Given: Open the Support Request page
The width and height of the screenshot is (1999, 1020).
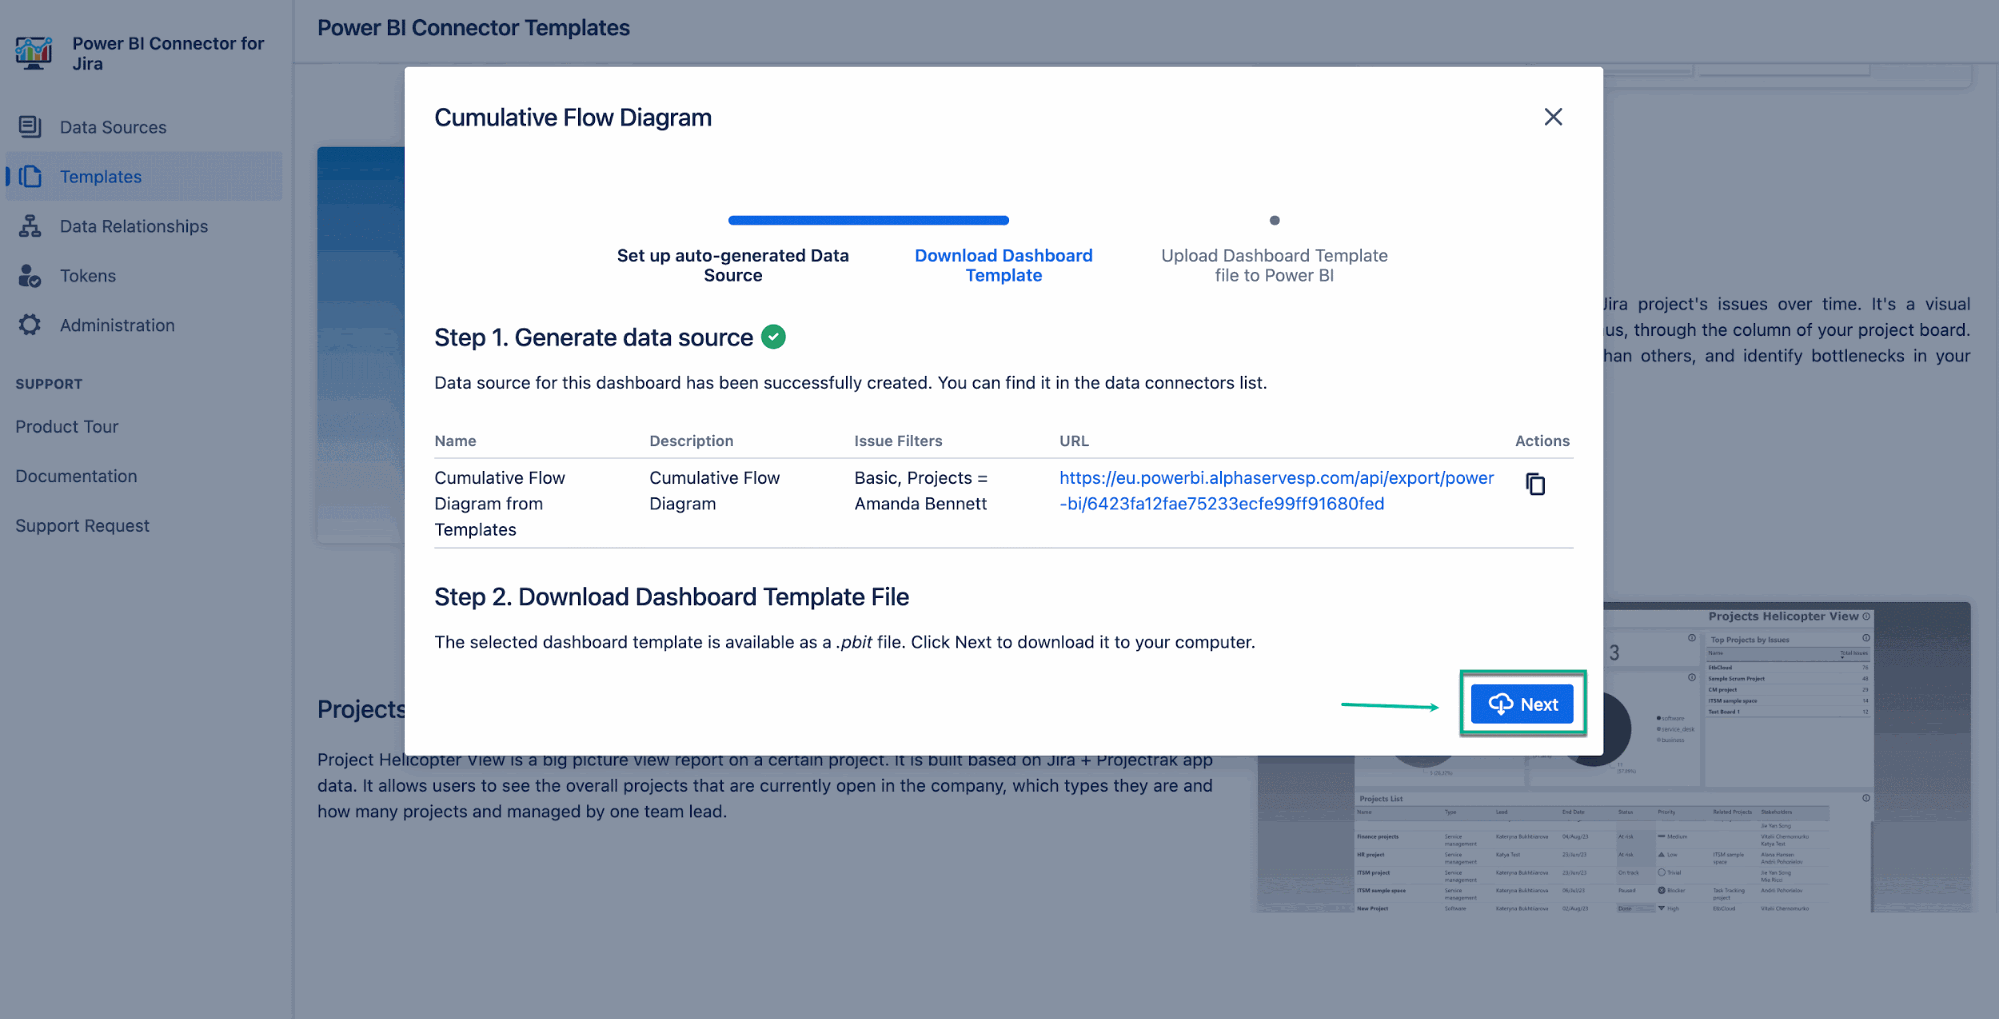Looking at the screenshot, I should [82, 525].
